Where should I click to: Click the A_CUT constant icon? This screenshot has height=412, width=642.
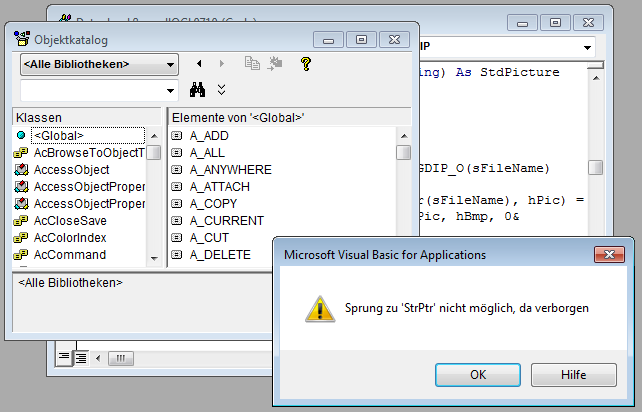176,238
